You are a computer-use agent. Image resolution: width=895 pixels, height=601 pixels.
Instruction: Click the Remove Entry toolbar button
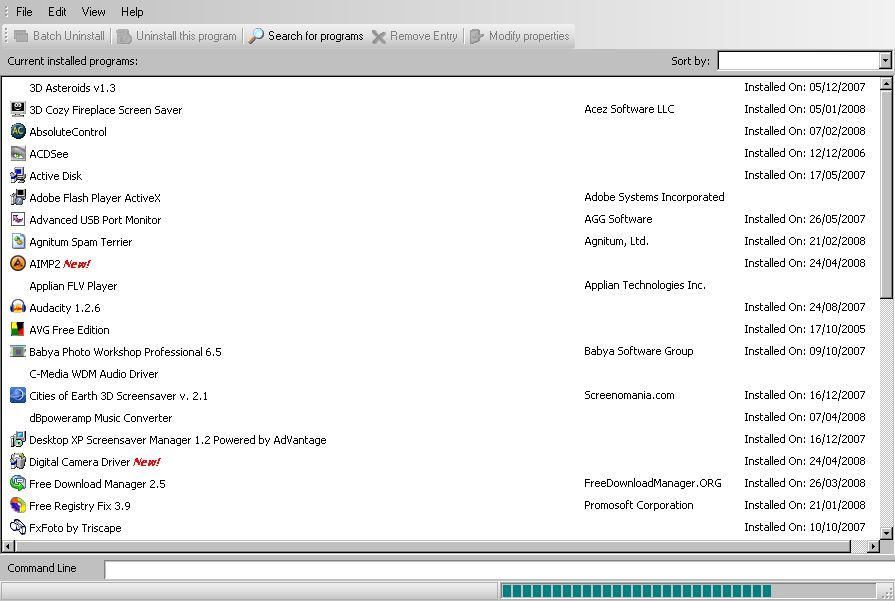(414, 36)
